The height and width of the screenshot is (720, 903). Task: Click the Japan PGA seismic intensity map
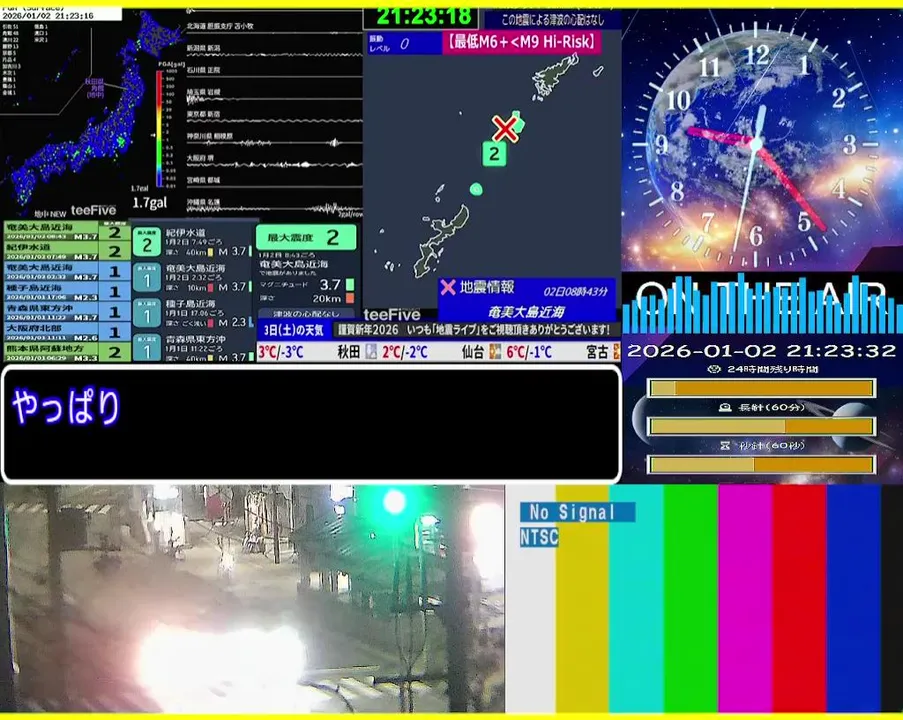pyautogui.click(x=86, y=115)
